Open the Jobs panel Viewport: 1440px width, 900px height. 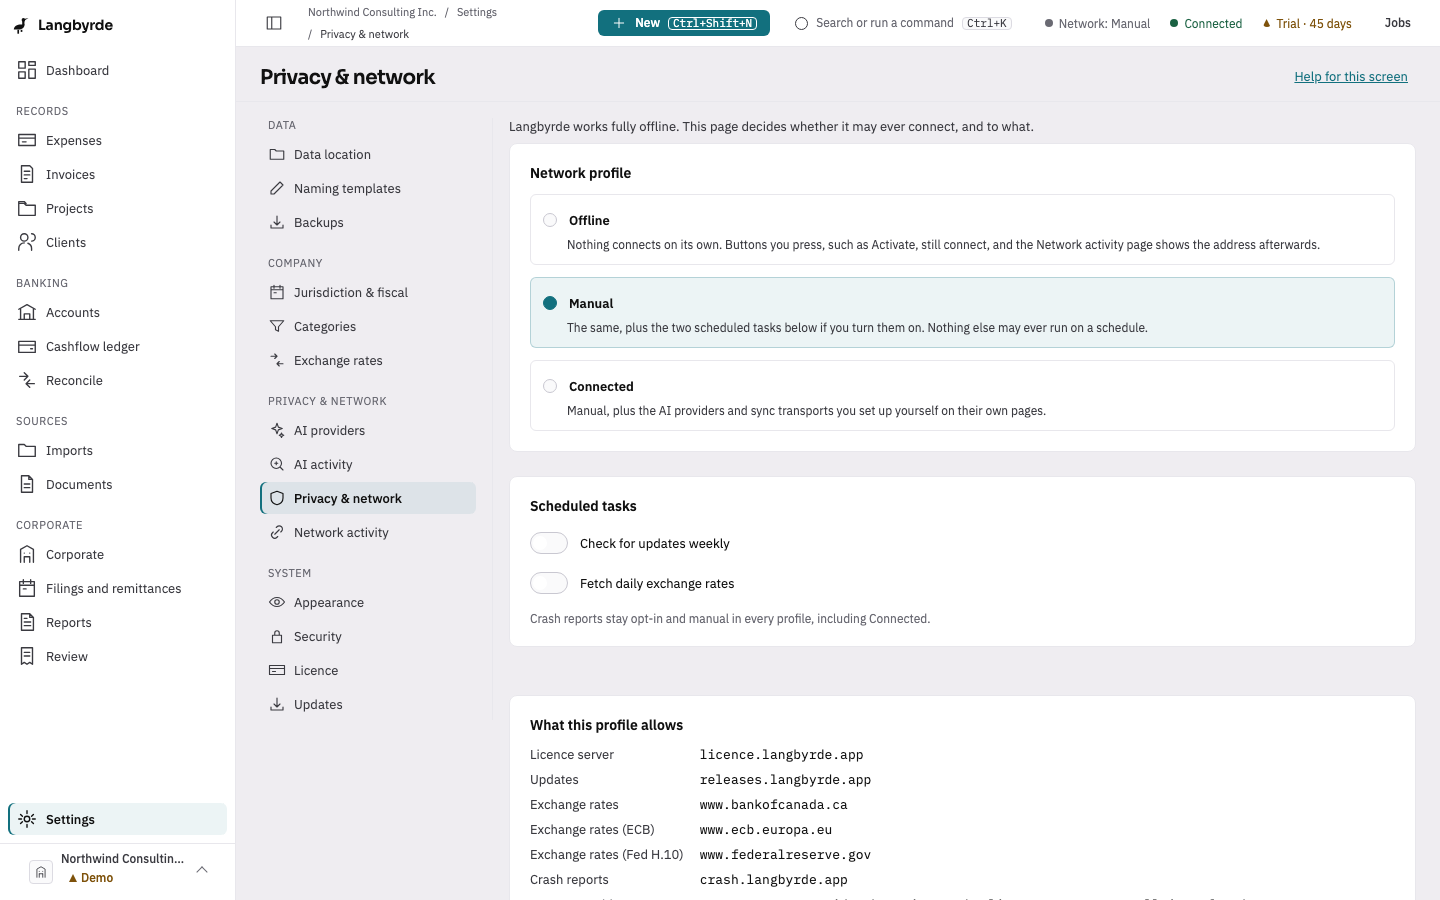click(x=1398, y=23)
